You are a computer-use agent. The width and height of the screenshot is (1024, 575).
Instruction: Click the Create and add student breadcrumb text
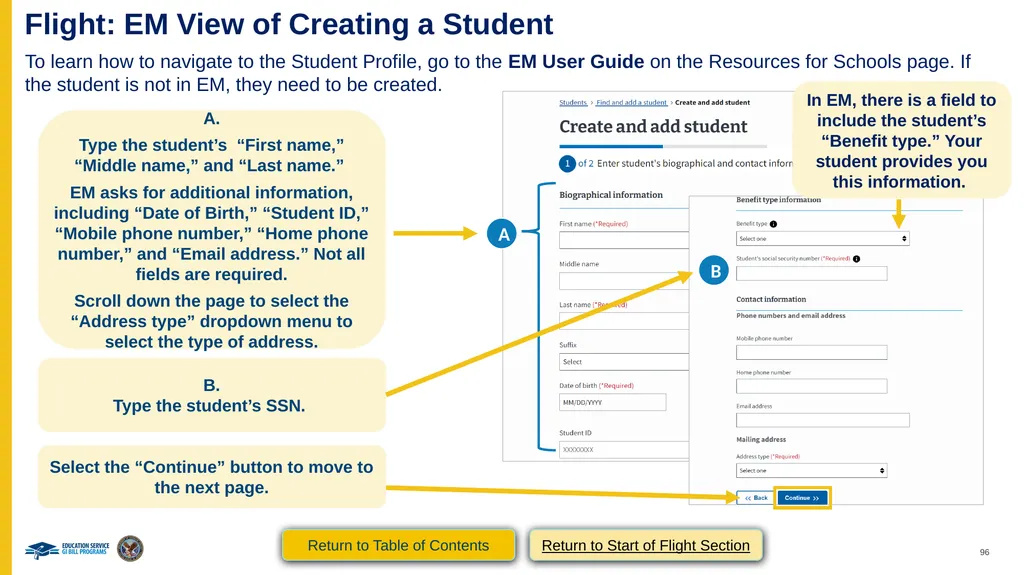712,103
